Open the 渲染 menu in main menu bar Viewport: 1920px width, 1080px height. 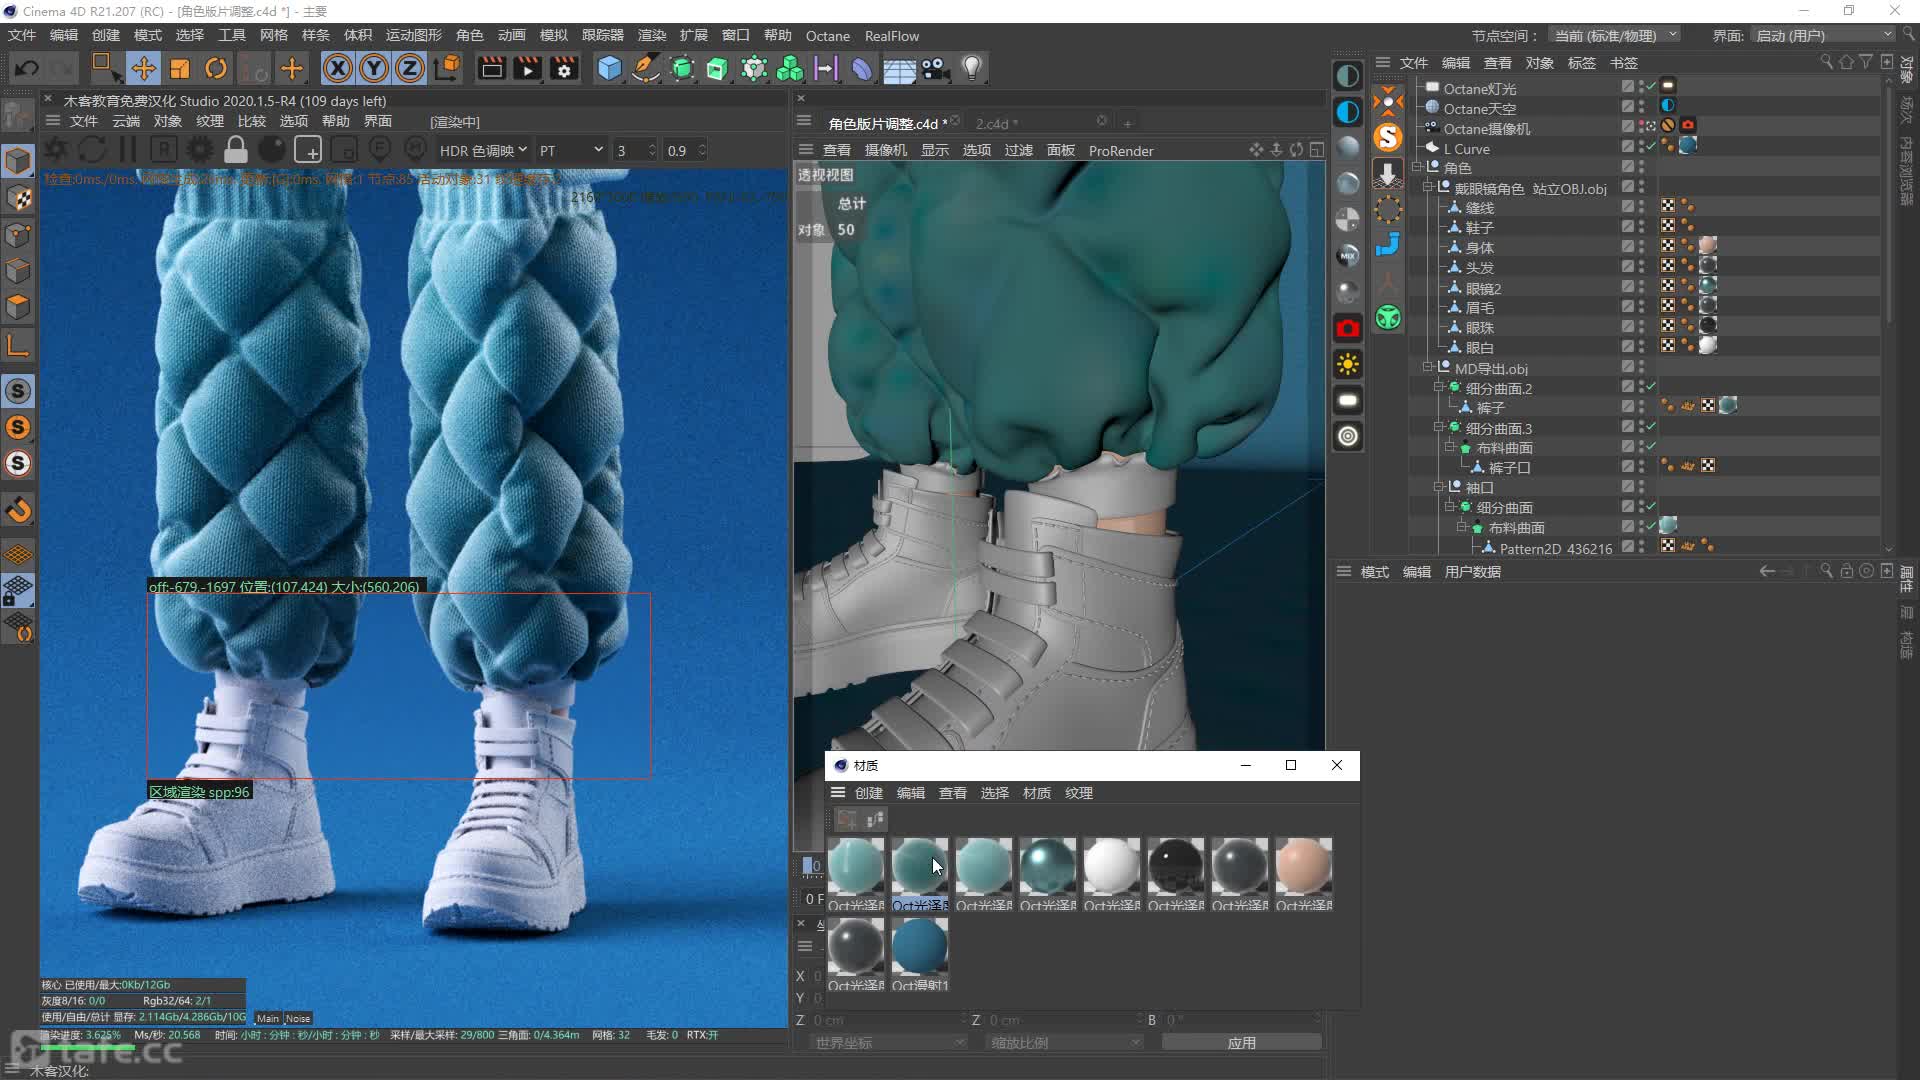click(652, 35)
